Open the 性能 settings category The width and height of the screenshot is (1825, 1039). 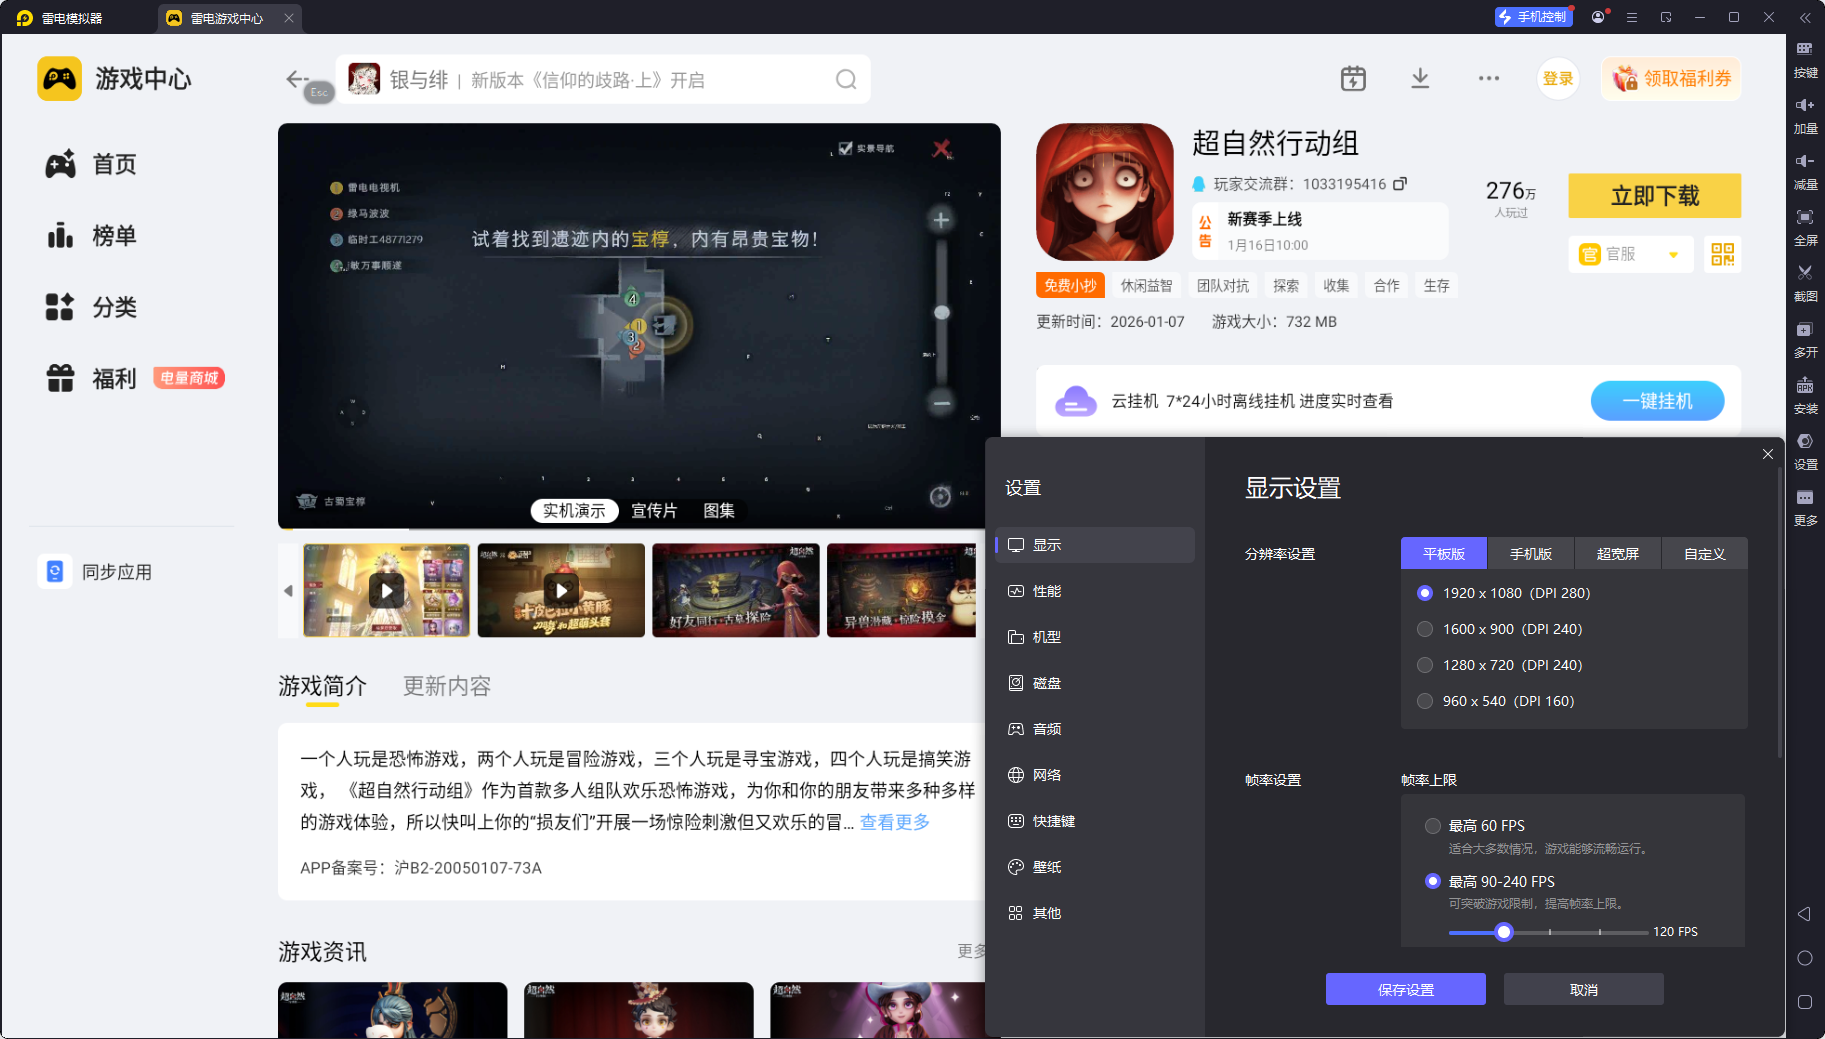[1095, 591]
